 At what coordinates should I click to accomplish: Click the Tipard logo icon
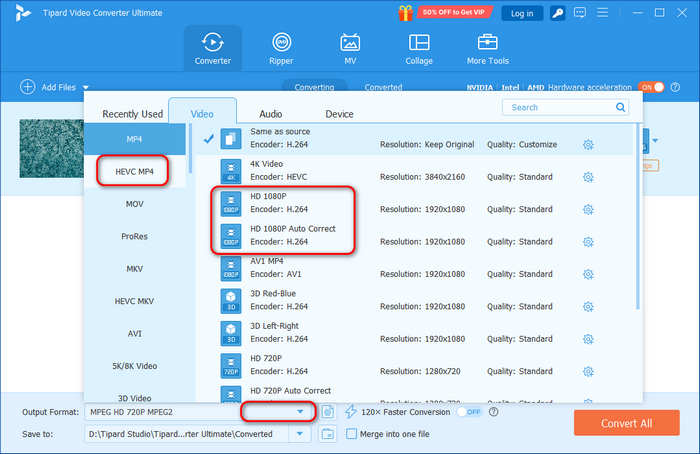coord(22,13)
